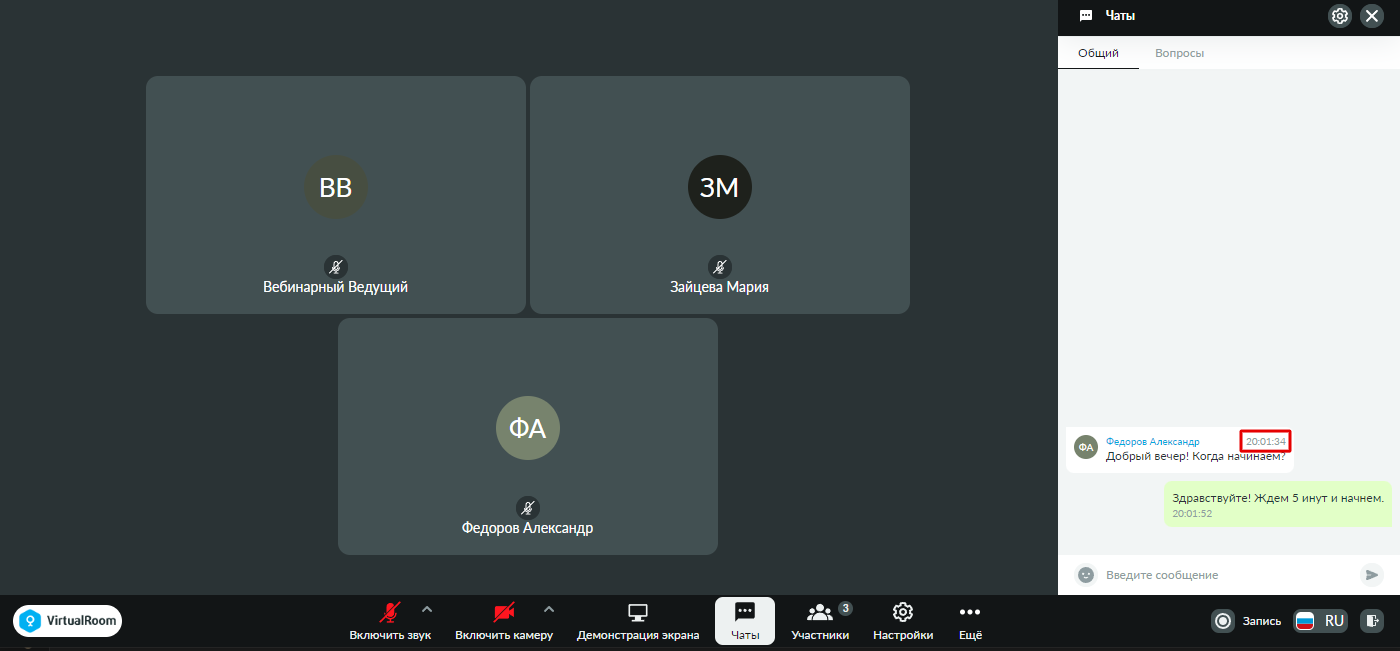
Task: Click the VirtualRoom logo
Action: pyautogui.click(x=68, y=621)
